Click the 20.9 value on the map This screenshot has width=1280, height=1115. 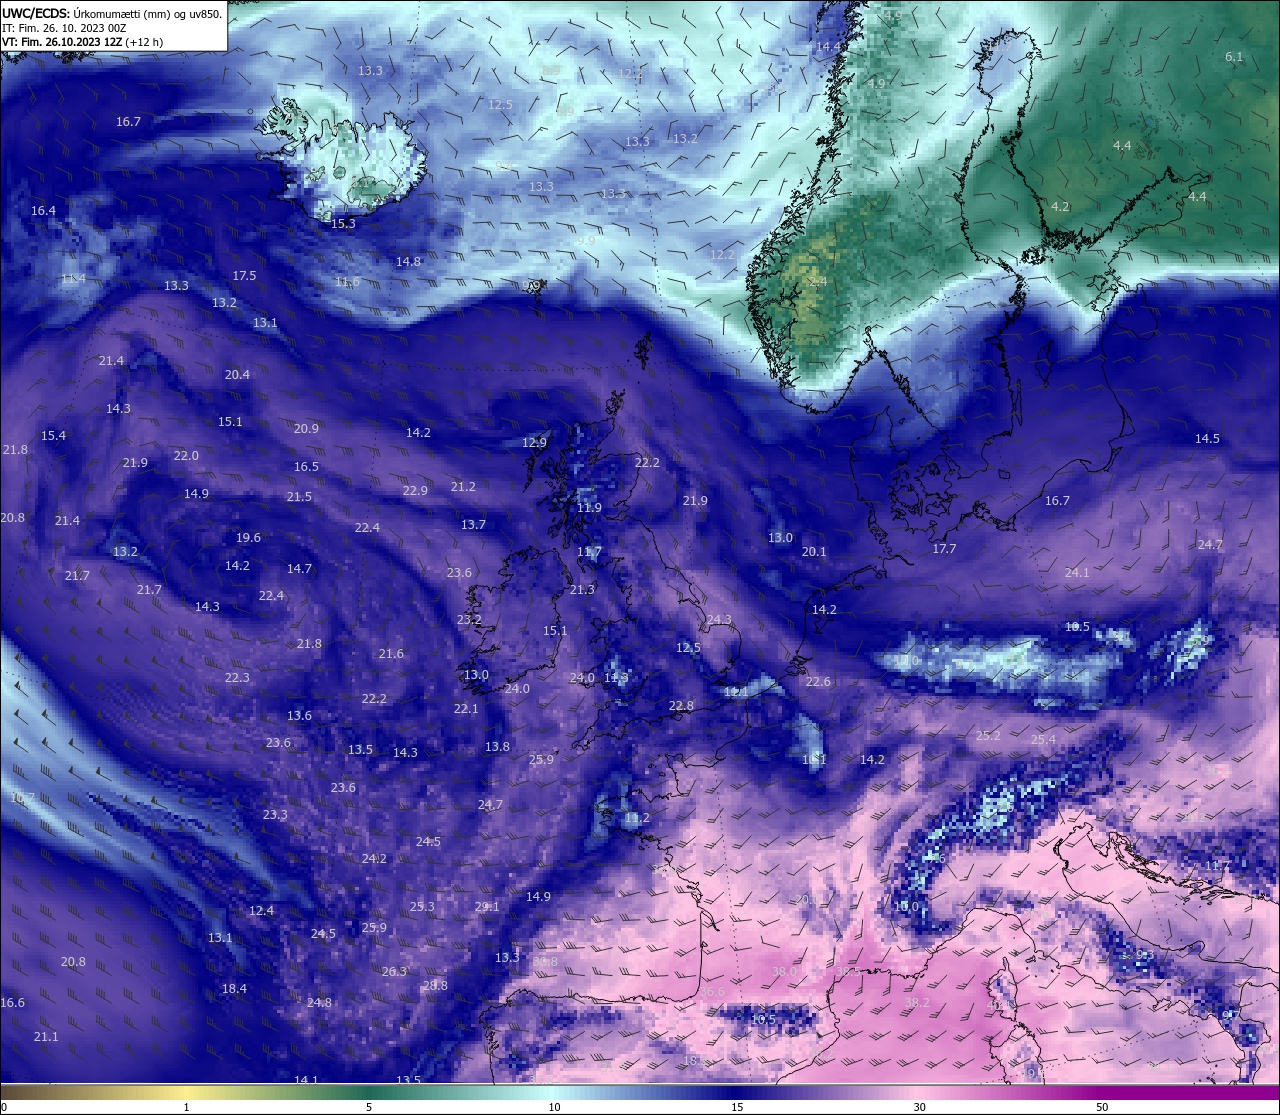coord(306,429)
